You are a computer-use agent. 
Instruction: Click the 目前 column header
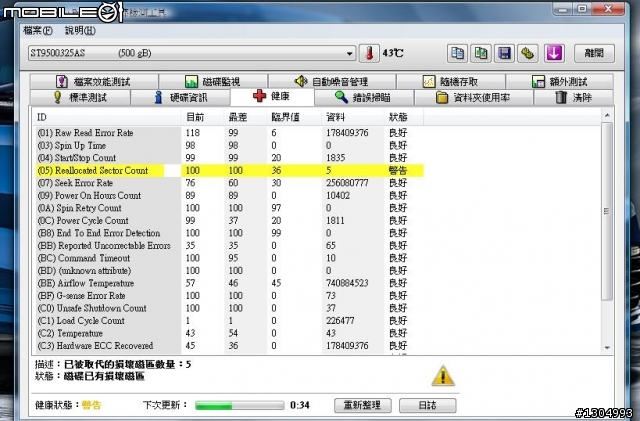(202, 117)
